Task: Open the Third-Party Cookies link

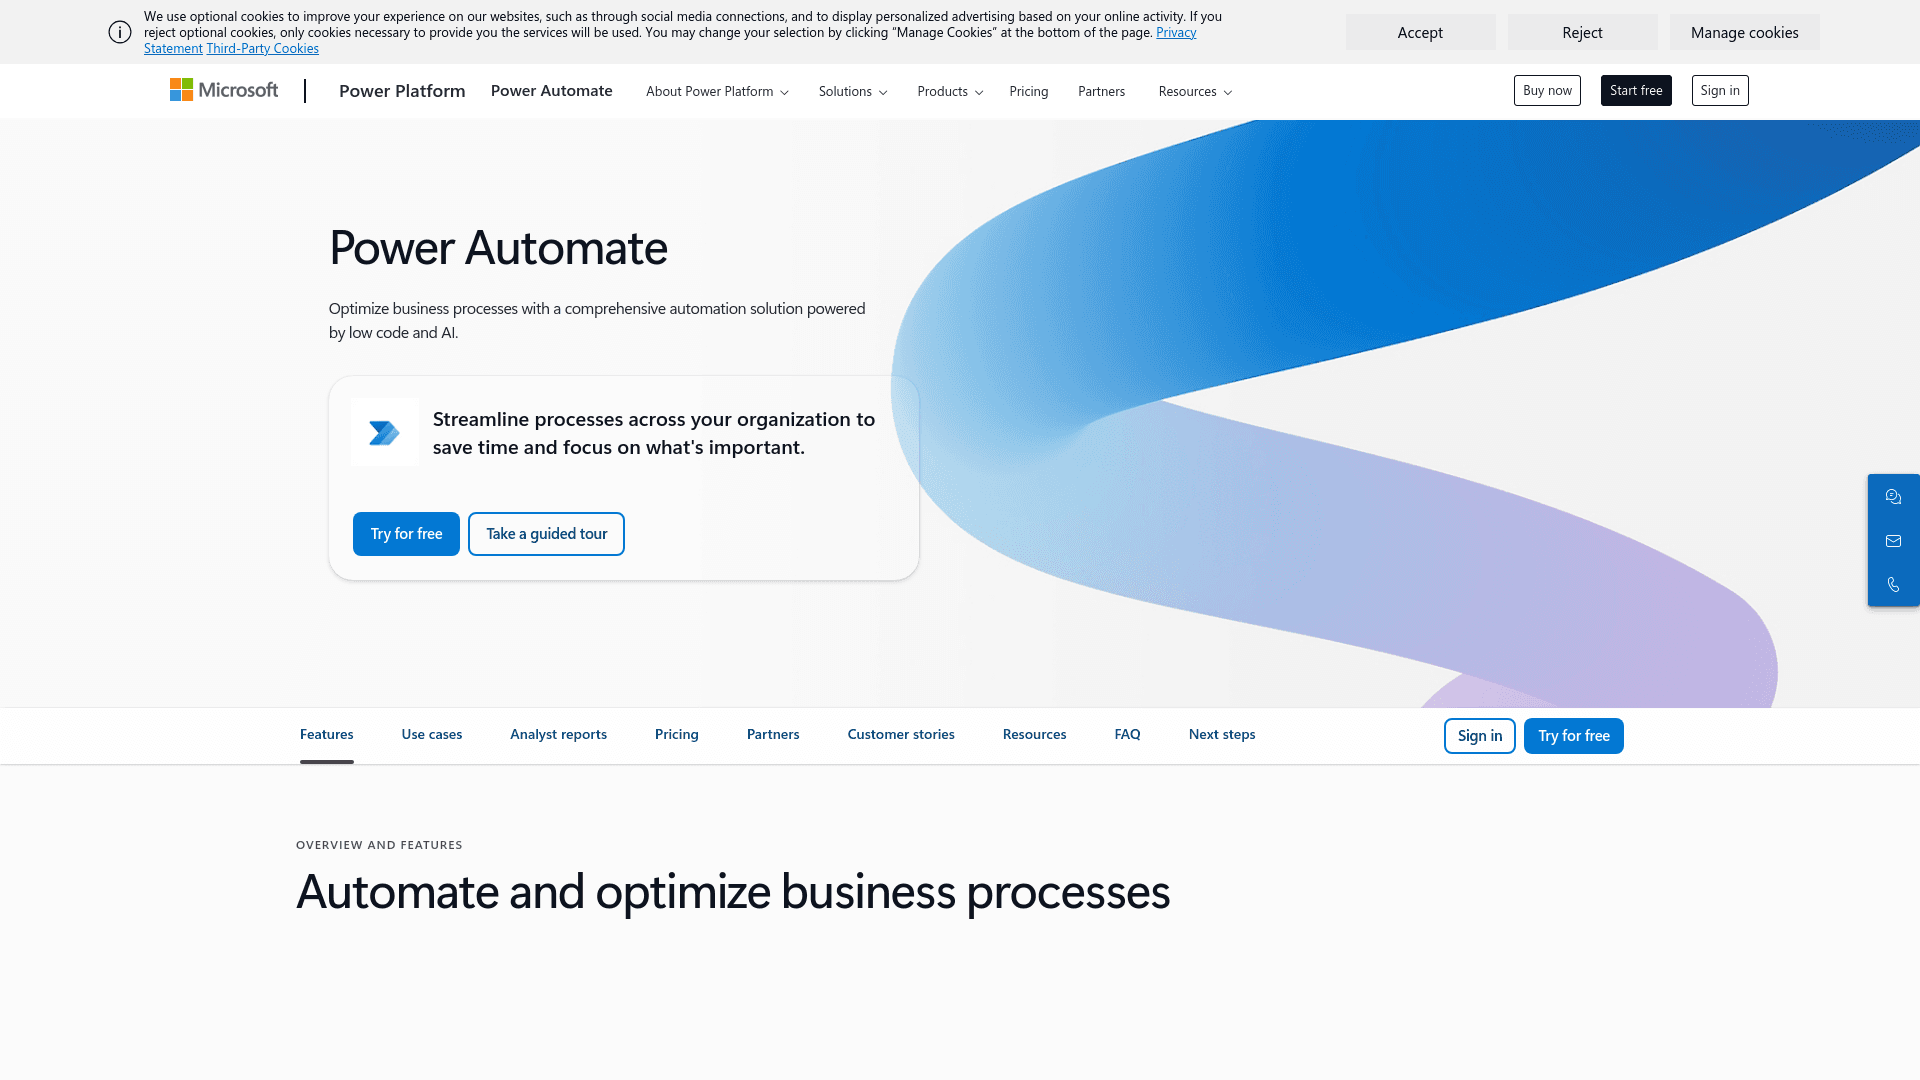Action: (262, 48)
